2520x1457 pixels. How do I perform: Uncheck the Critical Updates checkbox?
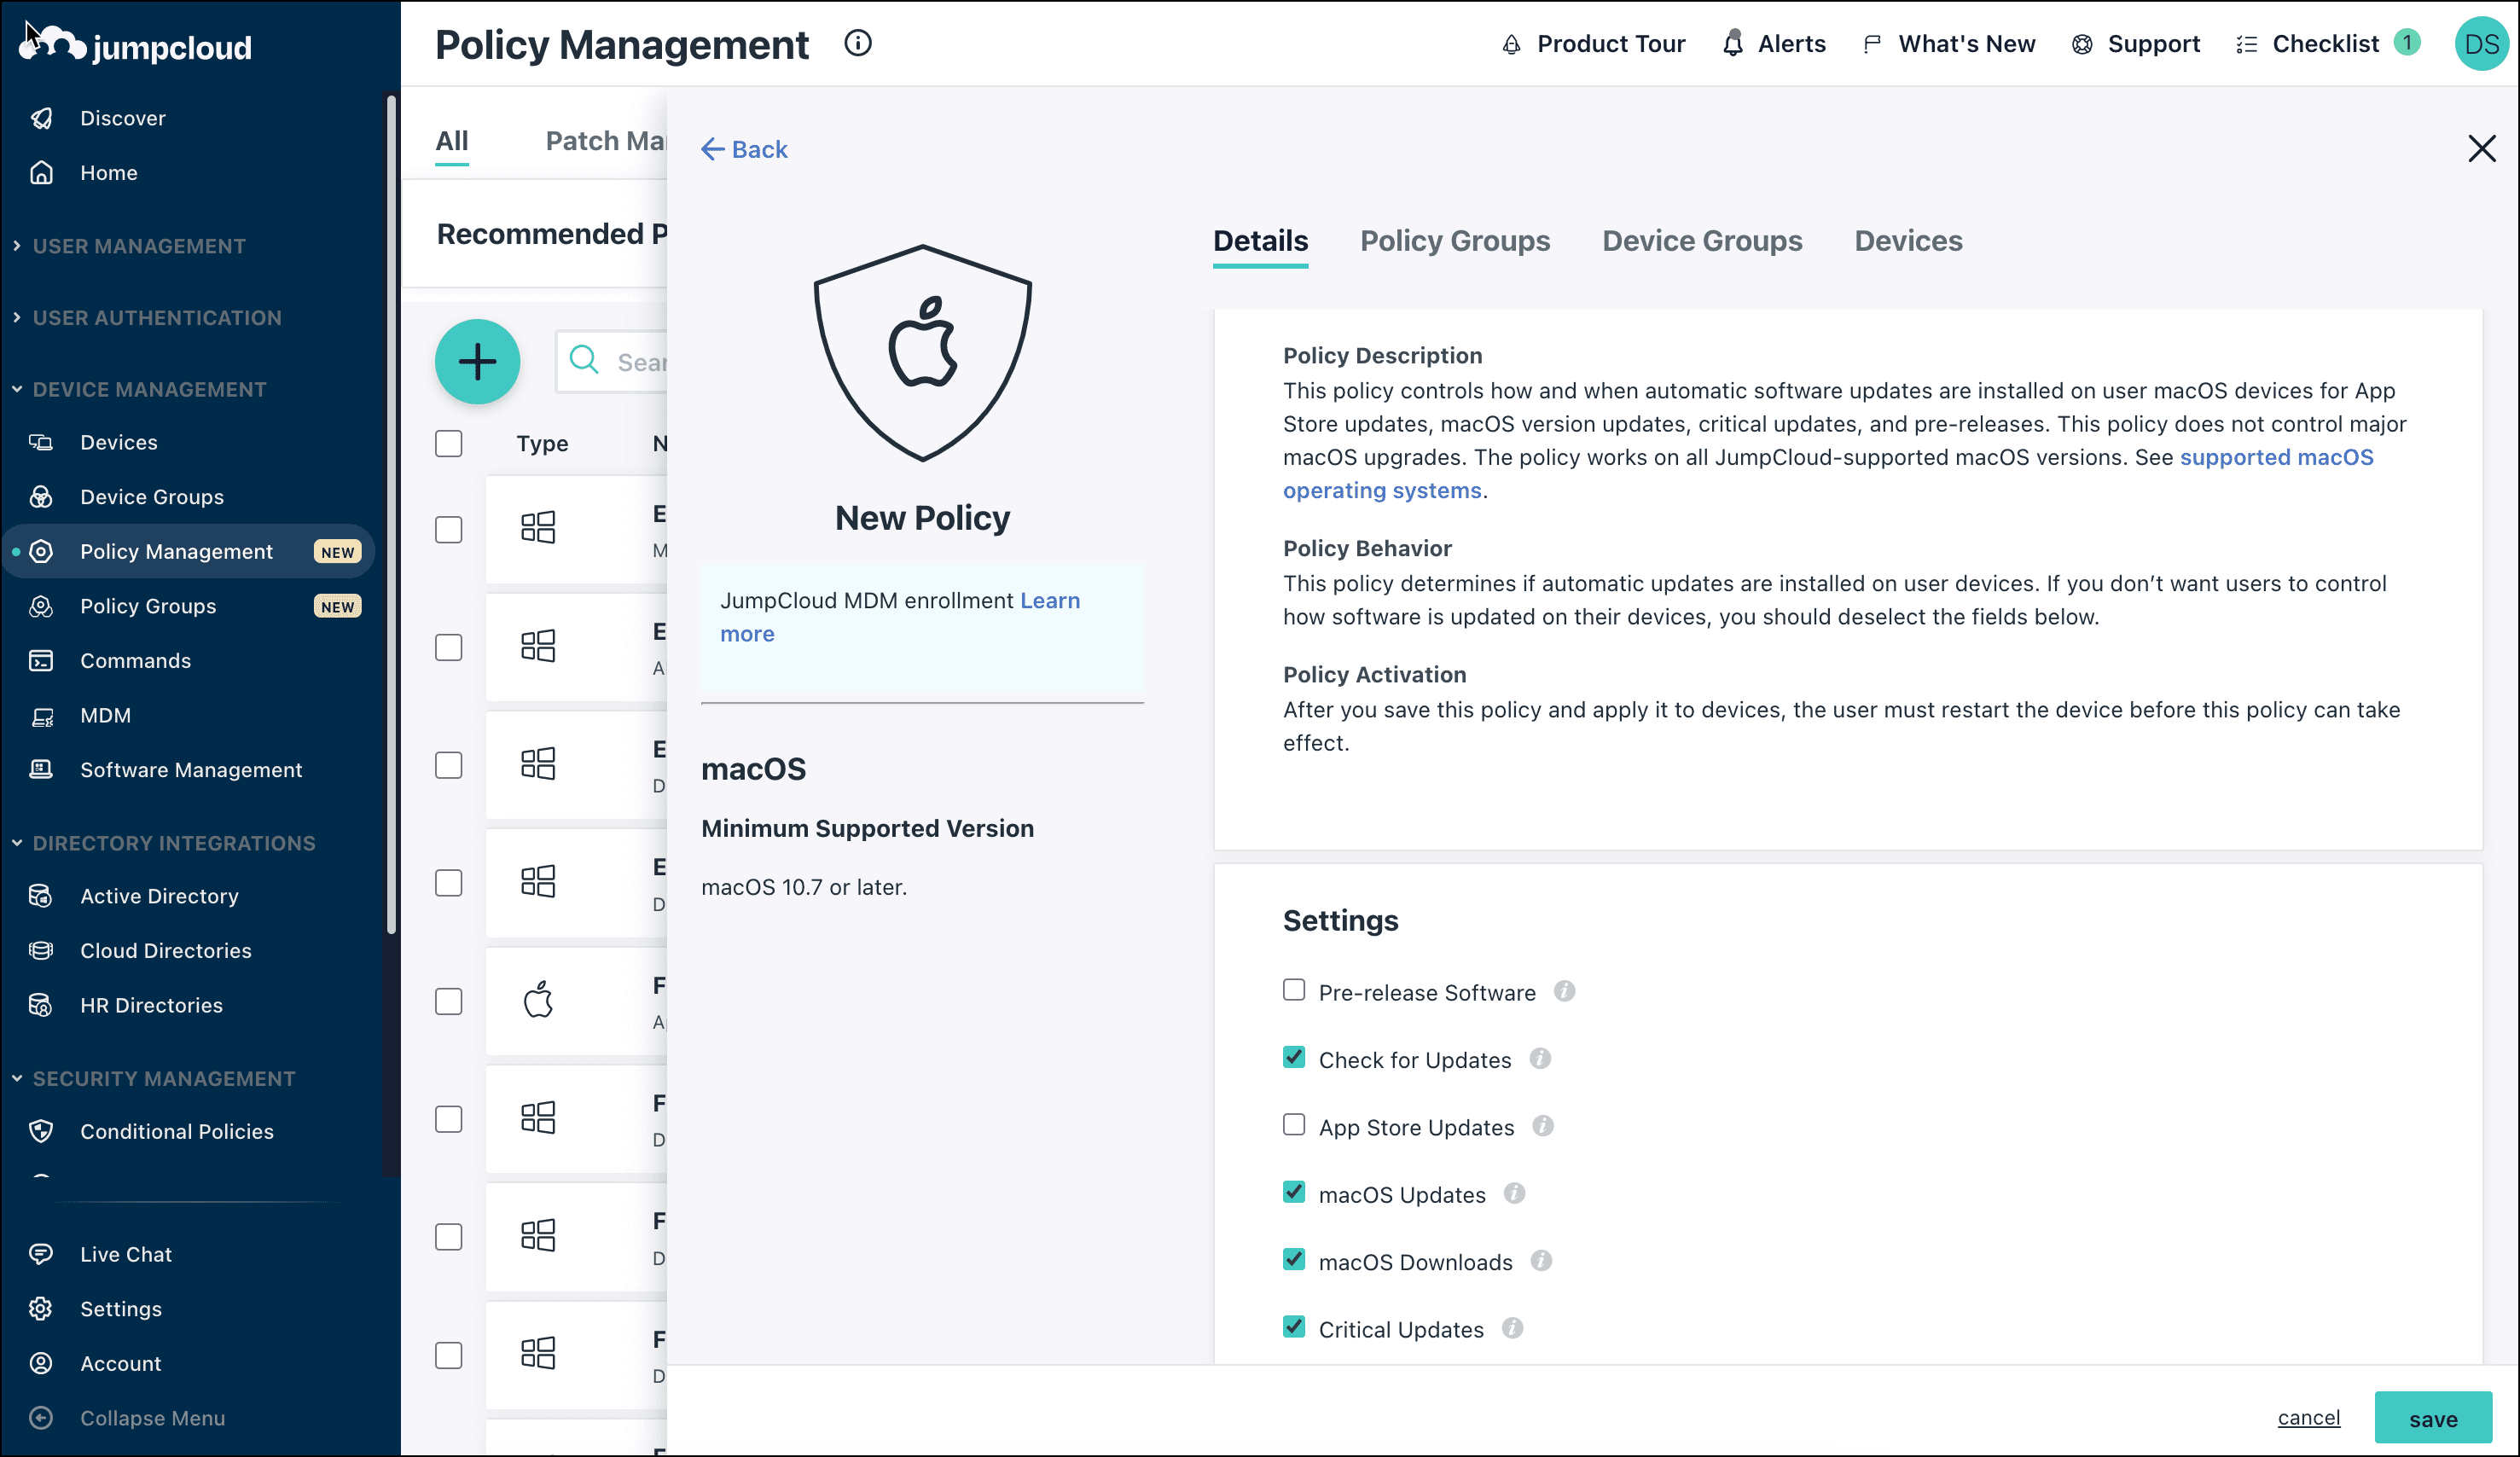point(1294,1327)
